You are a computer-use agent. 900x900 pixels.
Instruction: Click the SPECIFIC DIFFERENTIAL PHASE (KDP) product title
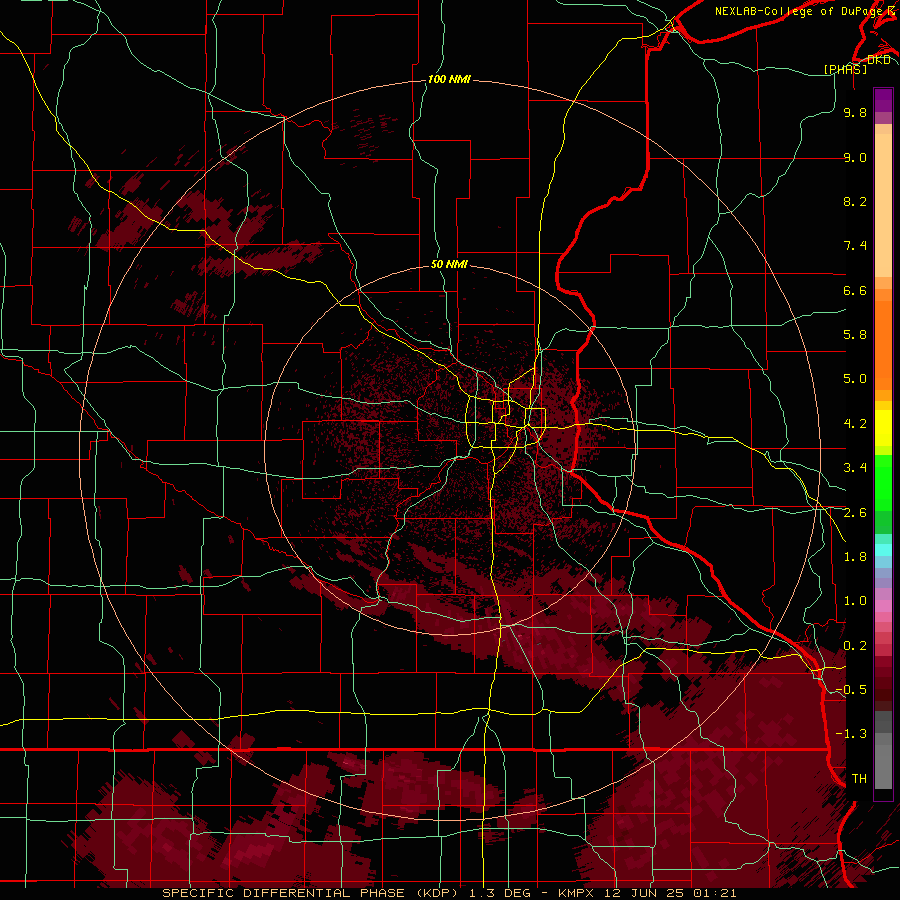[313, 893]
